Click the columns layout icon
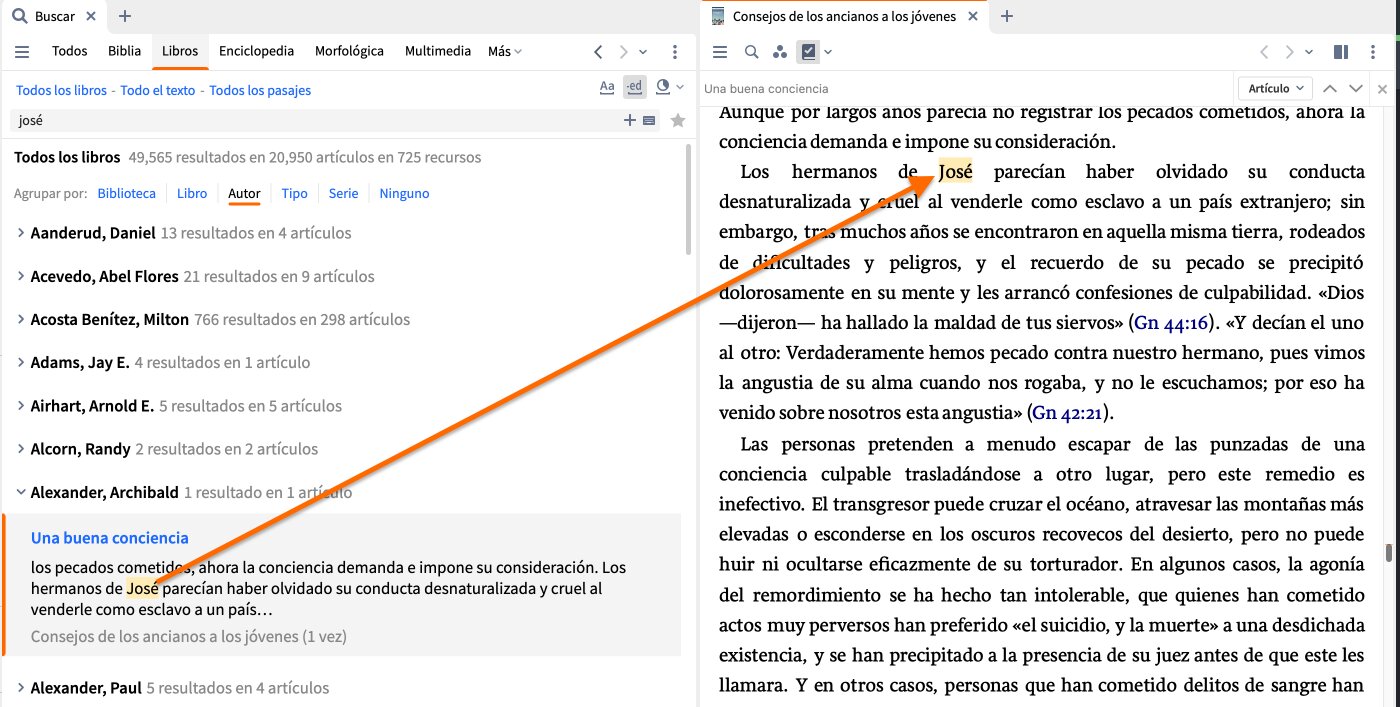 [x=1342, y=52]
